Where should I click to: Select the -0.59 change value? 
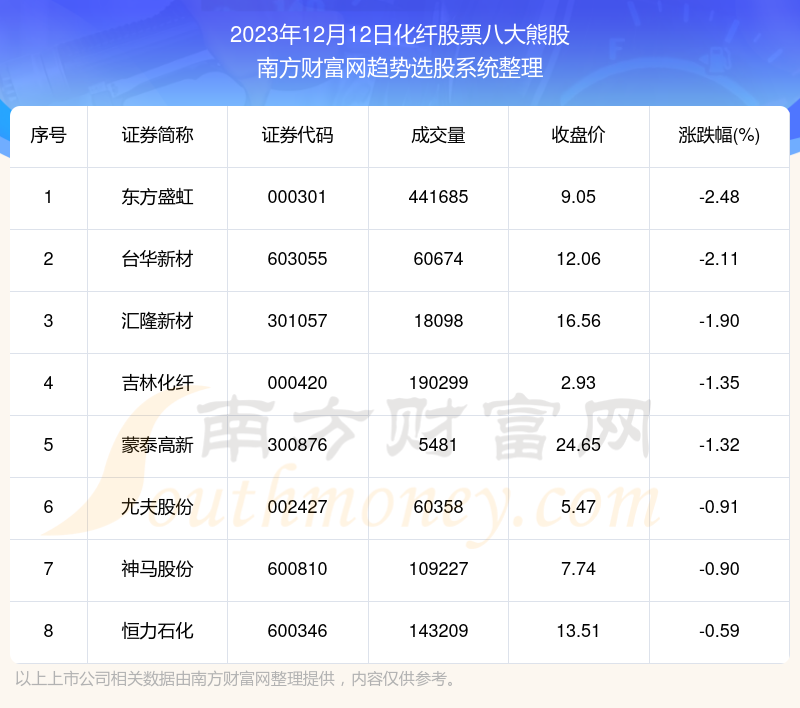tap(719, 631)
